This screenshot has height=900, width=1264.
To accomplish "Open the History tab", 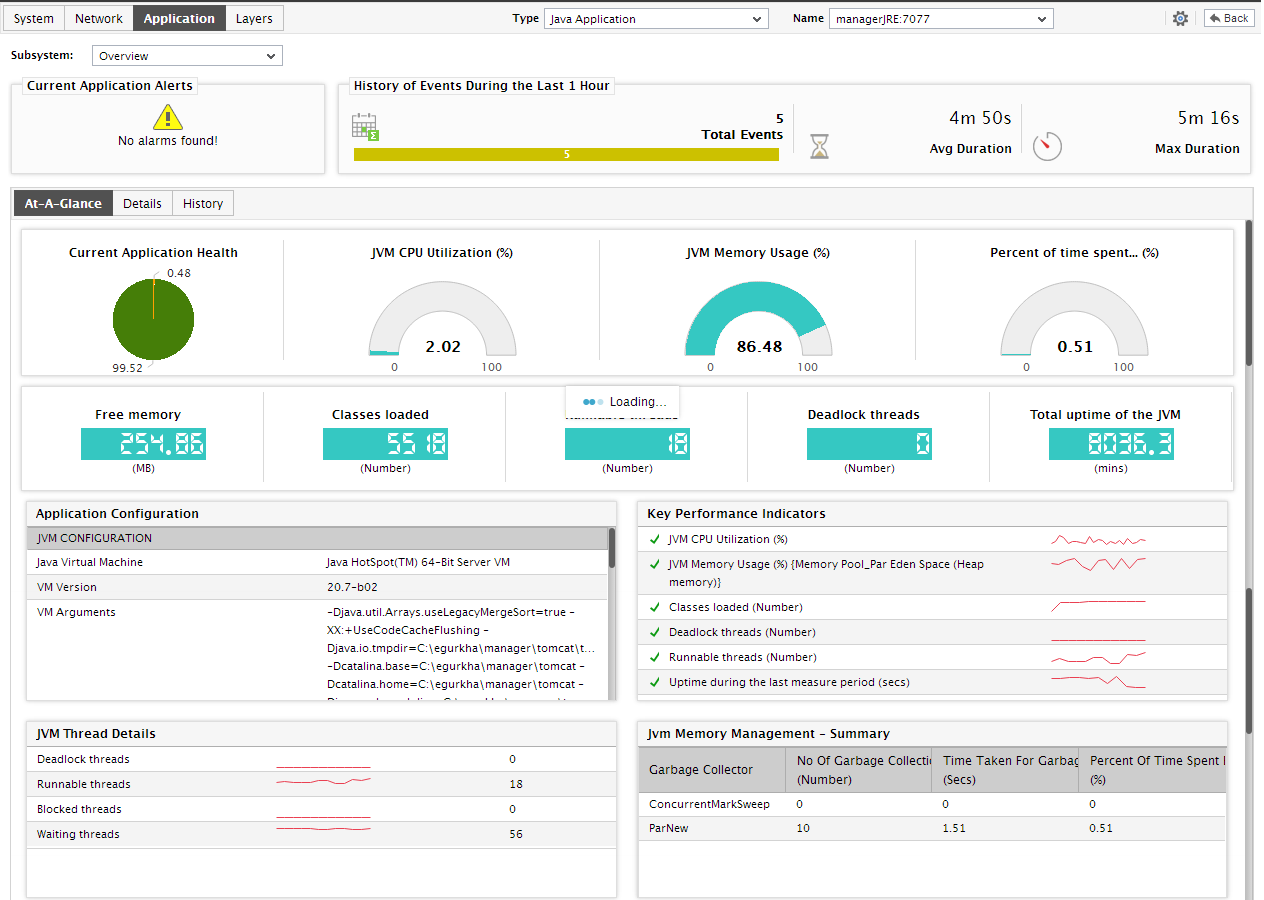I will point(203,203).
